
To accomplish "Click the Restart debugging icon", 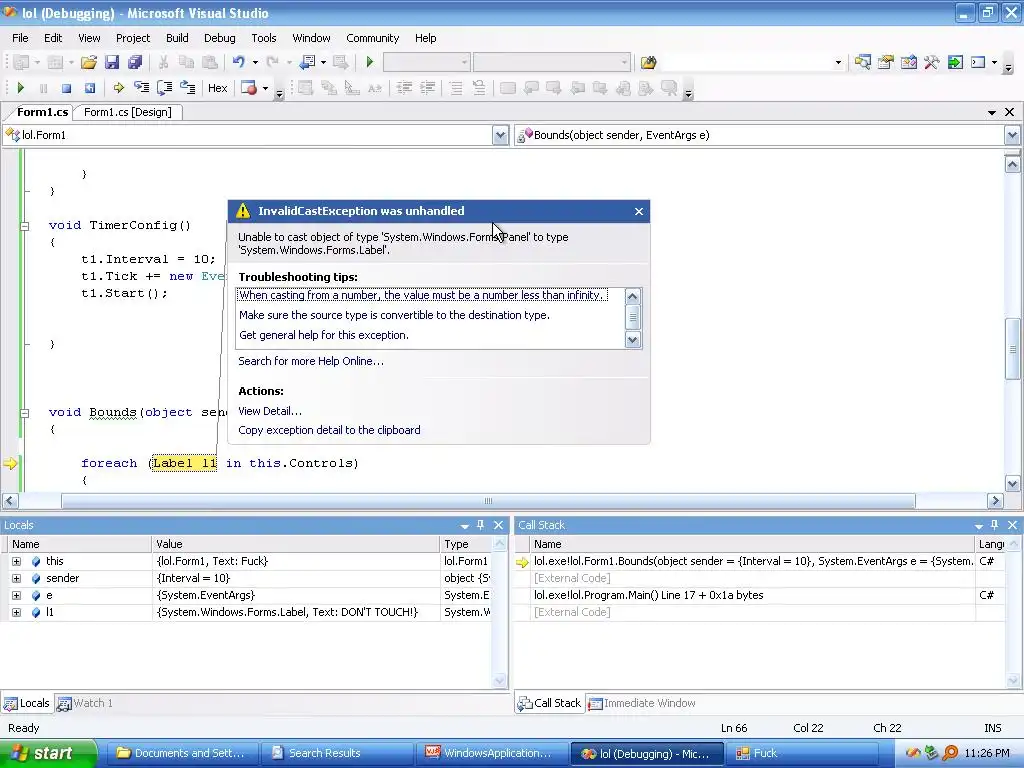I will point(89,88).
